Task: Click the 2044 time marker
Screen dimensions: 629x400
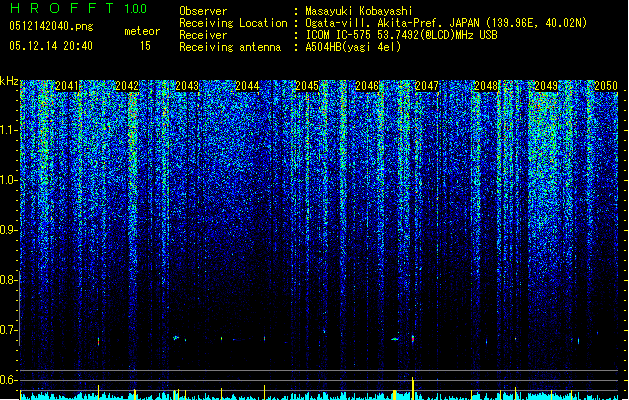Action: tap(247, 86)
